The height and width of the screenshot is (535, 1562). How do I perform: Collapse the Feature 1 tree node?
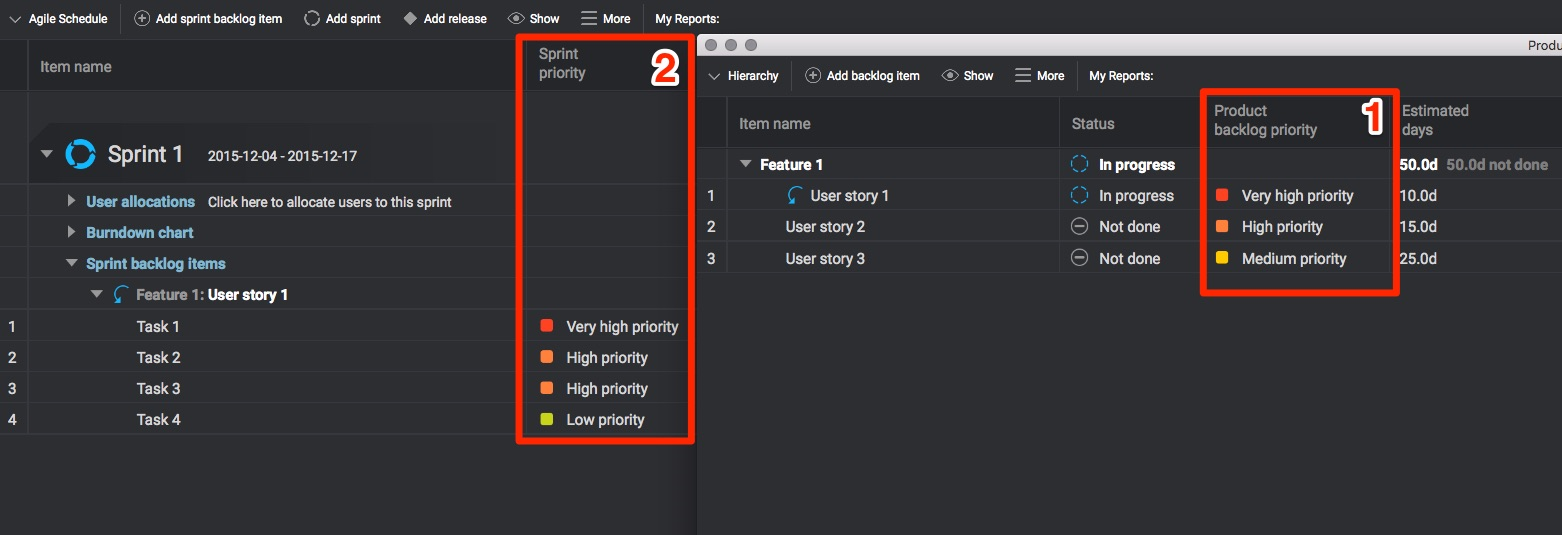click(745, 165)
